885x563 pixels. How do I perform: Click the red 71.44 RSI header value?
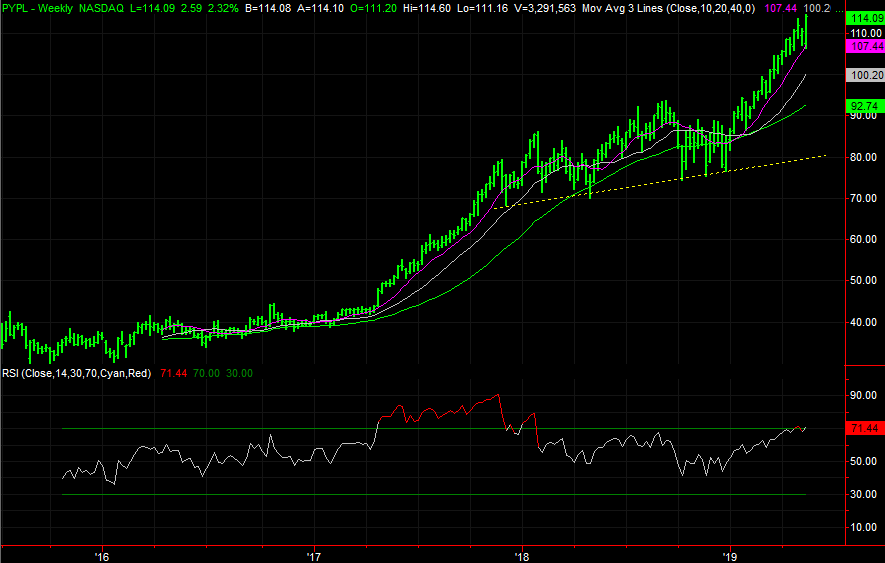pos(173,373)
